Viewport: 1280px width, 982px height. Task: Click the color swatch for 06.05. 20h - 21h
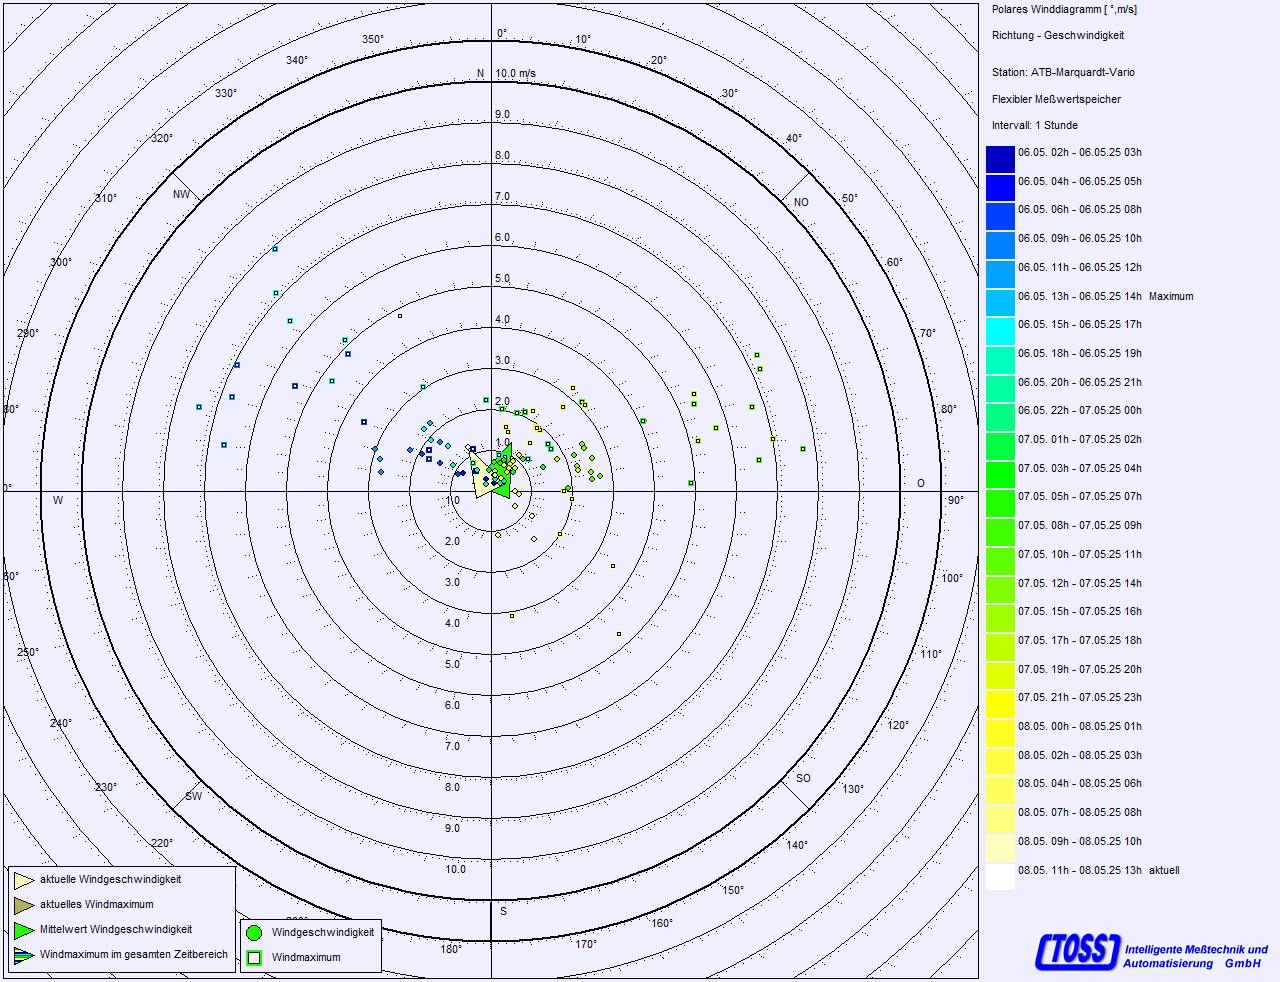[x=1000, y=389]
